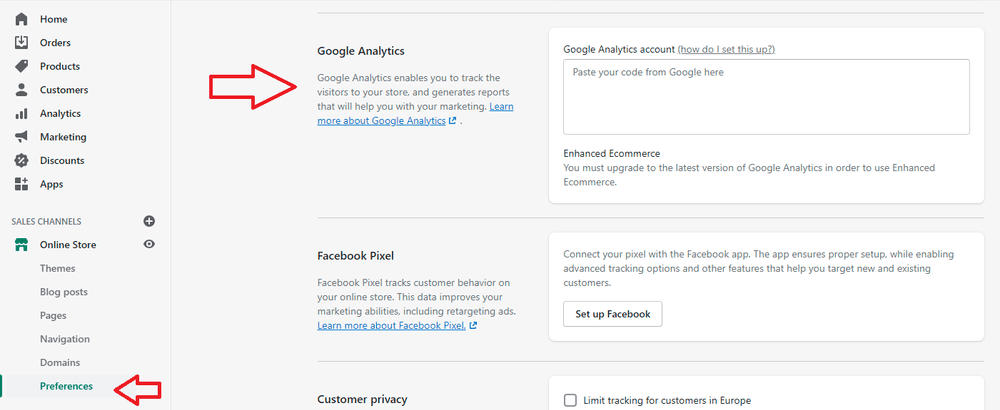Click the Discounts badge icon
Viewport: 1000px width, 410px height.
coord(21,161)
